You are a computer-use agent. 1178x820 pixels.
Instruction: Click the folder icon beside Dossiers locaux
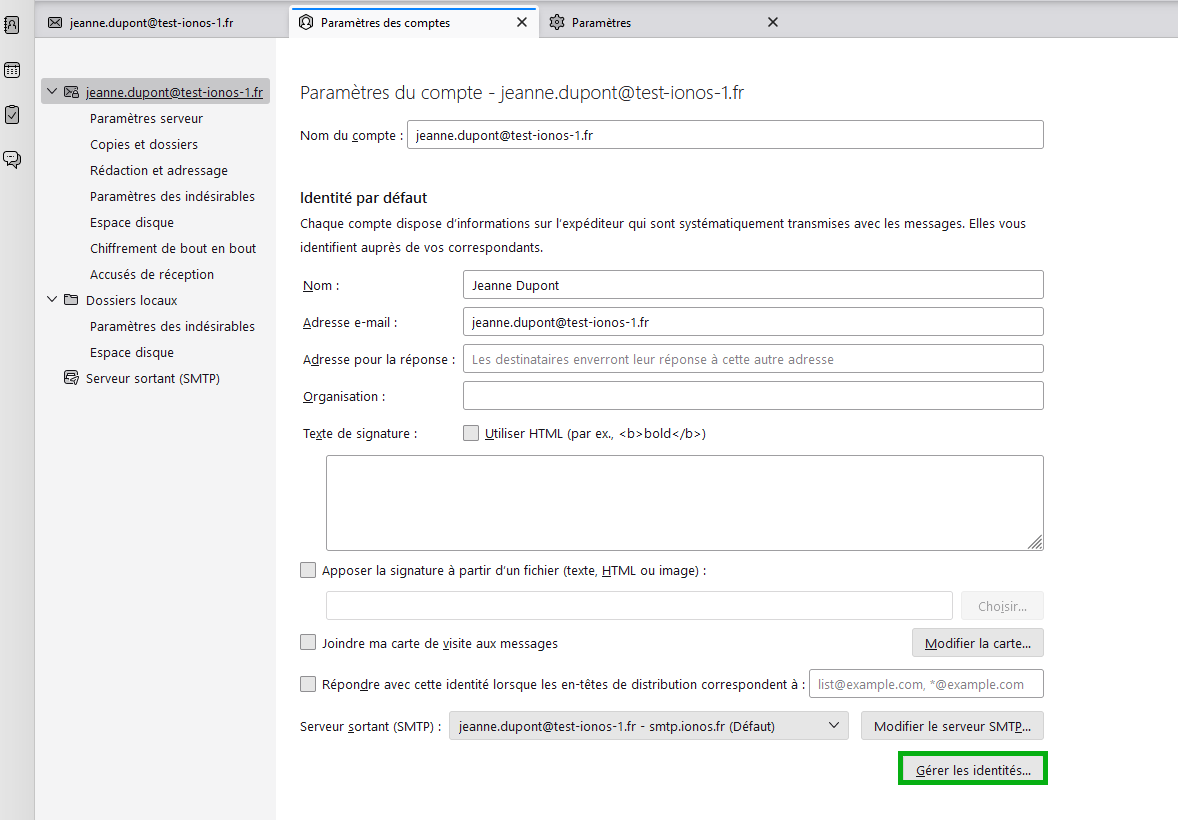click(x=71, y=300)
